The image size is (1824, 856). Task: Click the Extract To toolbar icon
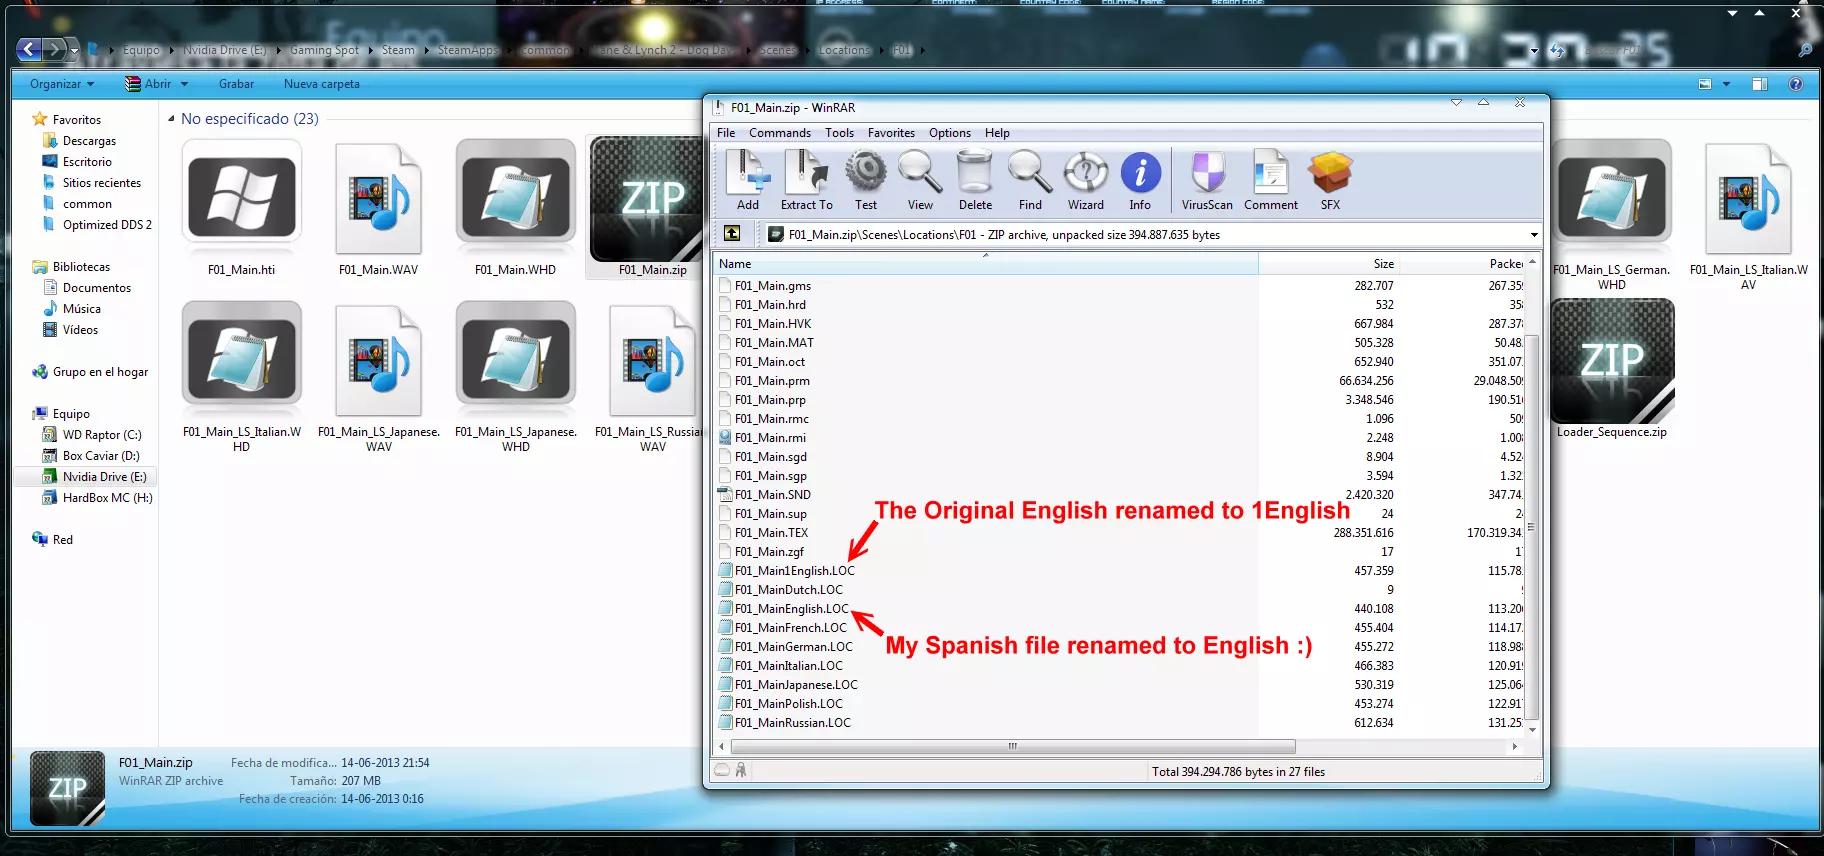pyautogui.click(x=806, y=180)
